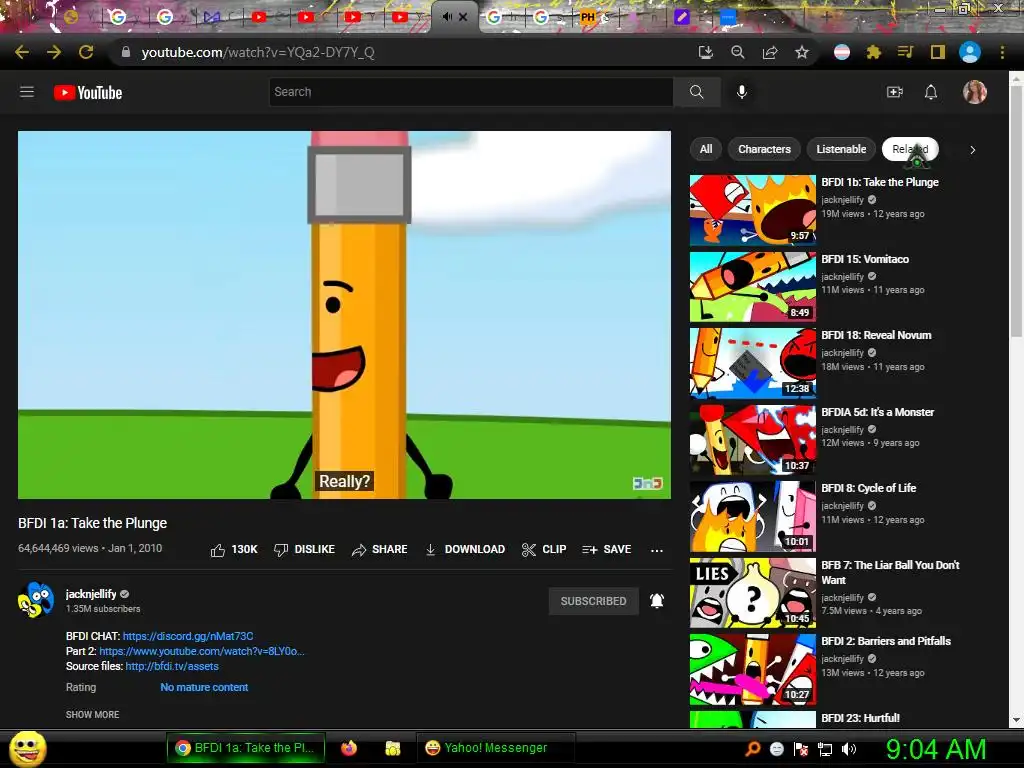
Task: Click the pink-blue striped extension icon
Action: pos(842,52)
